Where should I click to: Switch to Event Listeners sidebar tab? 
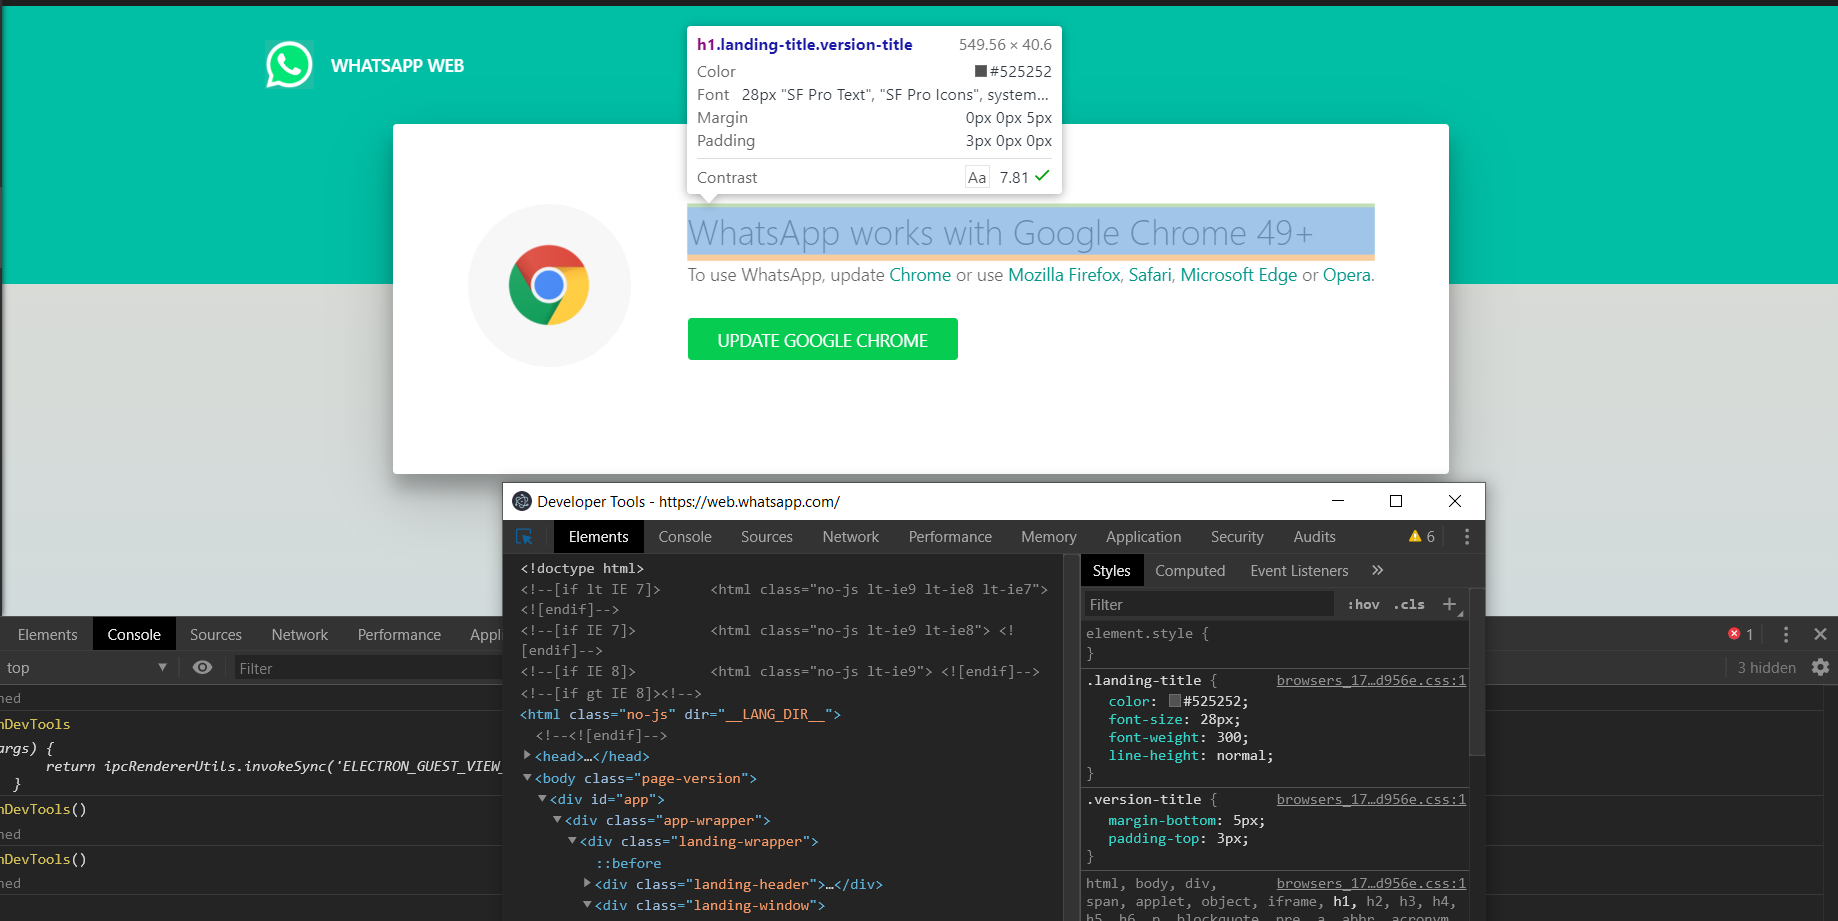tap(1299, 571)
